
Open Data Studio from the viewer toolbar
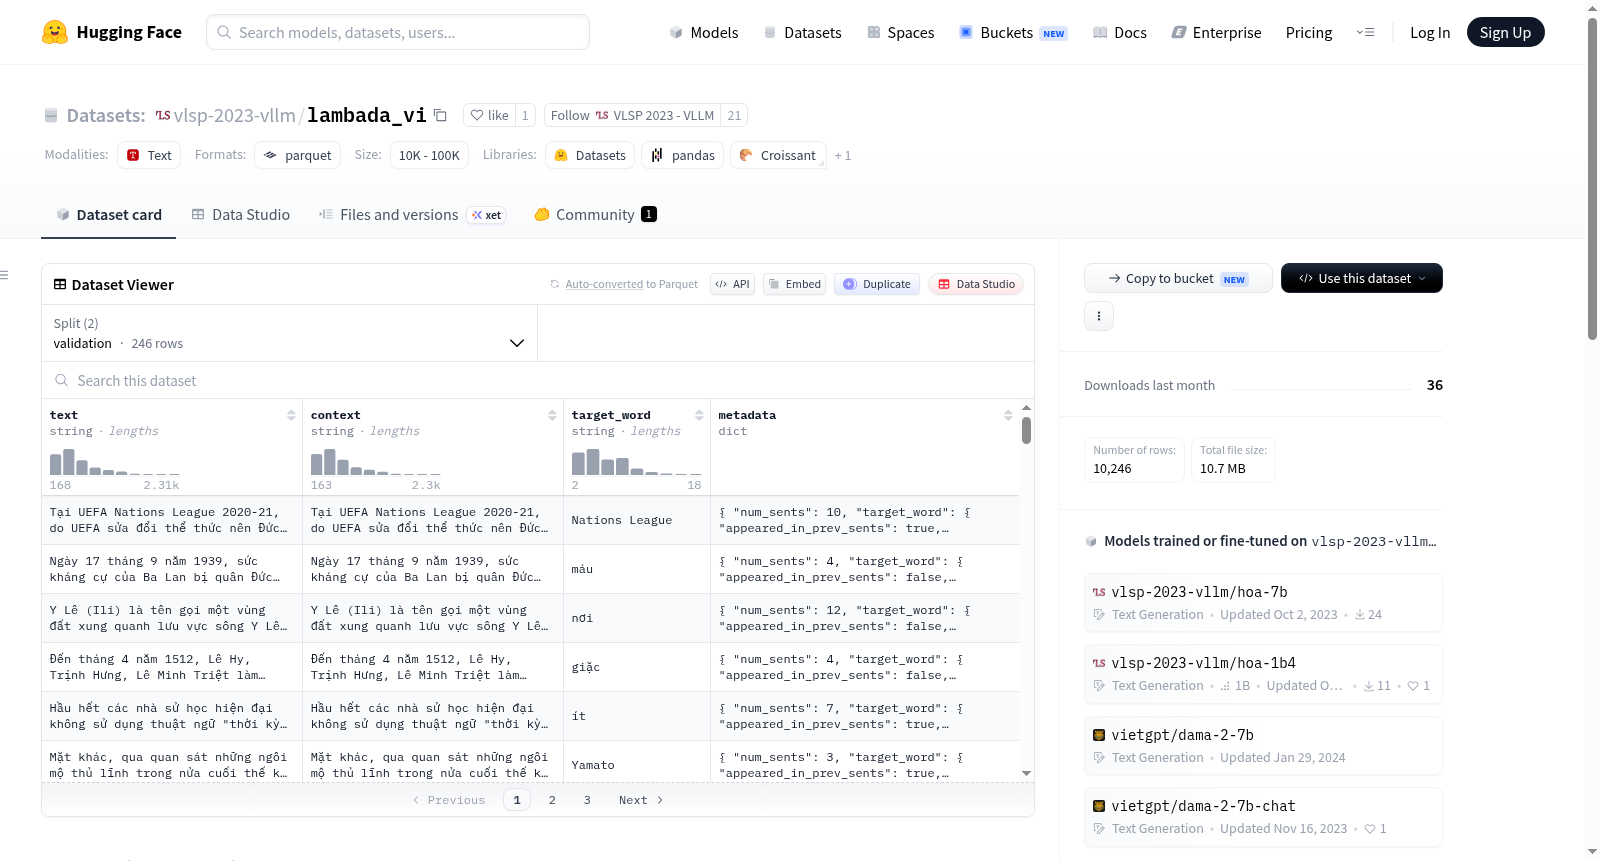coord(976,284)
